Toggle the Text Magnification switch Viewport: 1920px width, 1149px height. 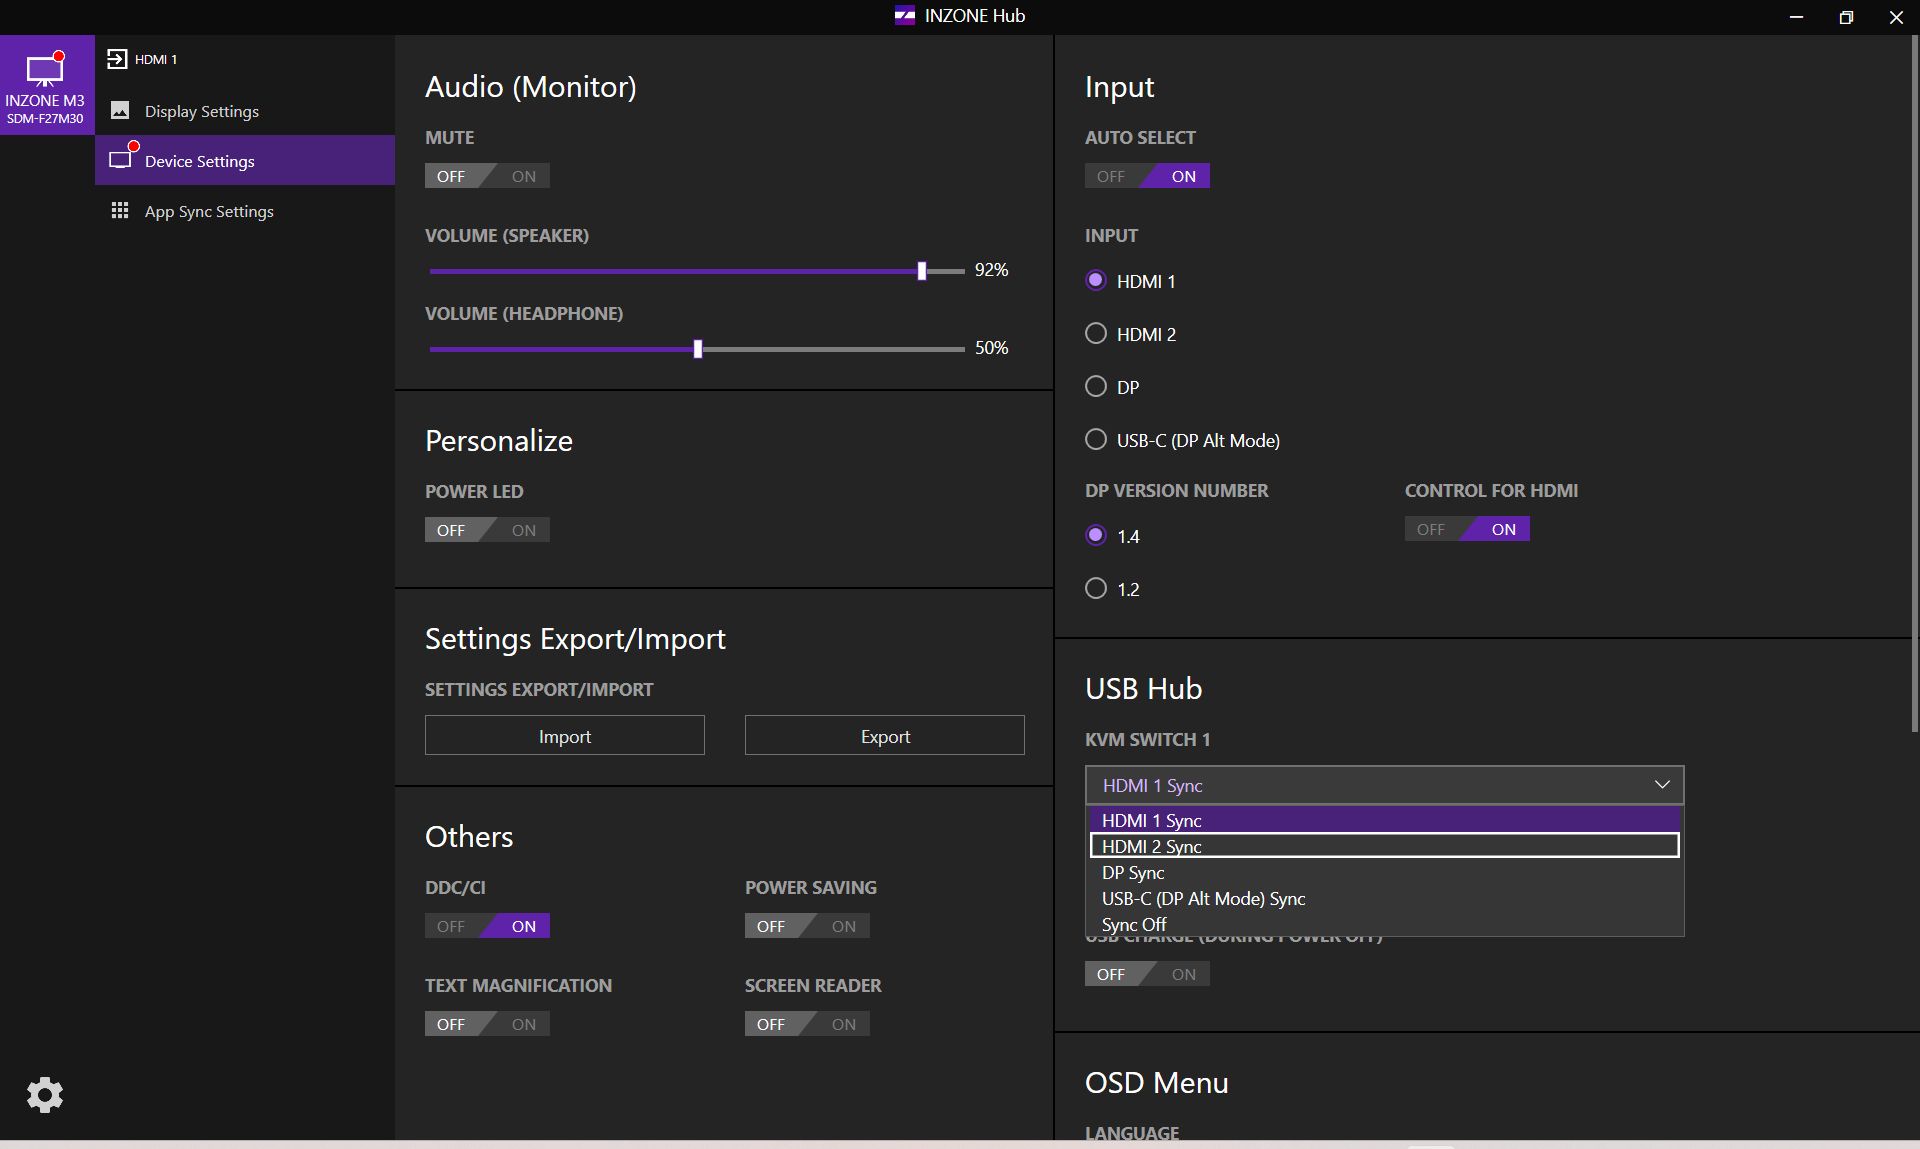[x=487, y=1024]
